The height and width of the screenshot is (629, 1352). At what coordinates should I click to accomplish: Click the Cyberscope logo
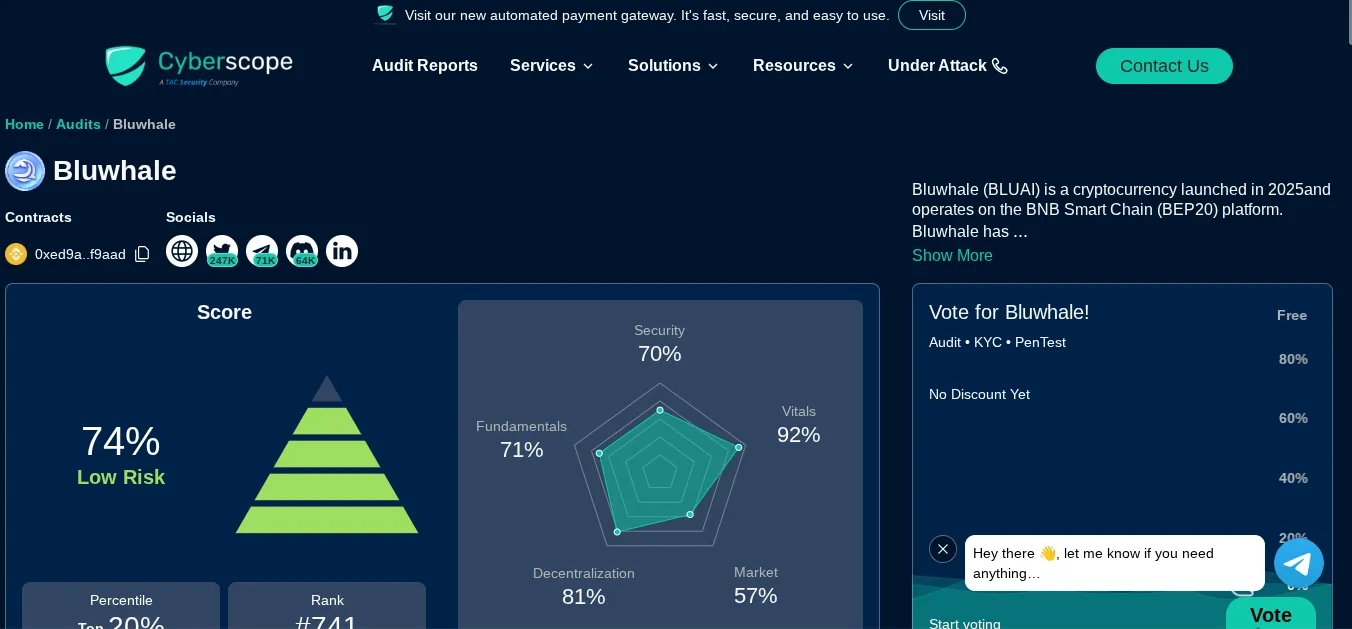(199, 66)
